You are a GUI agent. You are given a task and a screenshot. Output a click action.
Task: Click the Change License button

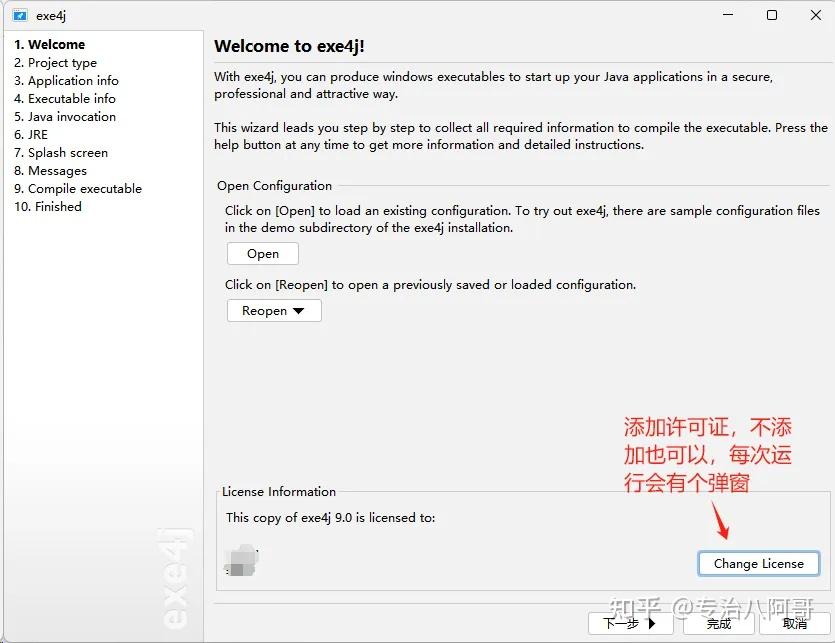point(758,563)
